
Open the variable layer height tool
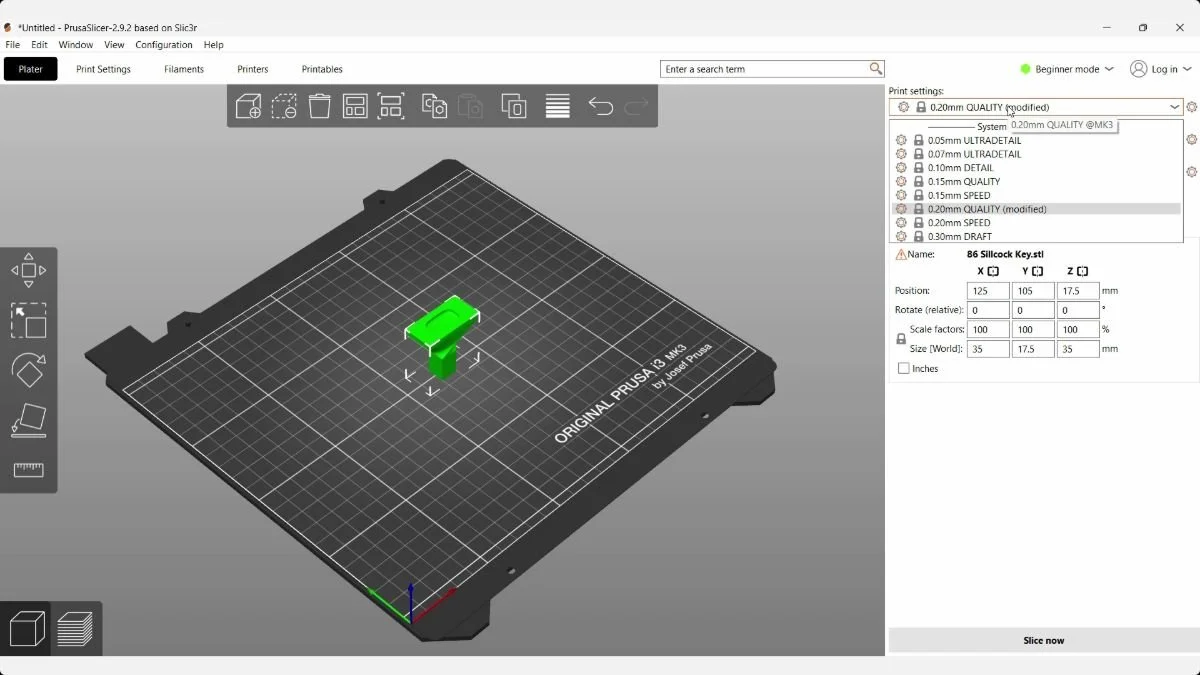click(557, 106)
